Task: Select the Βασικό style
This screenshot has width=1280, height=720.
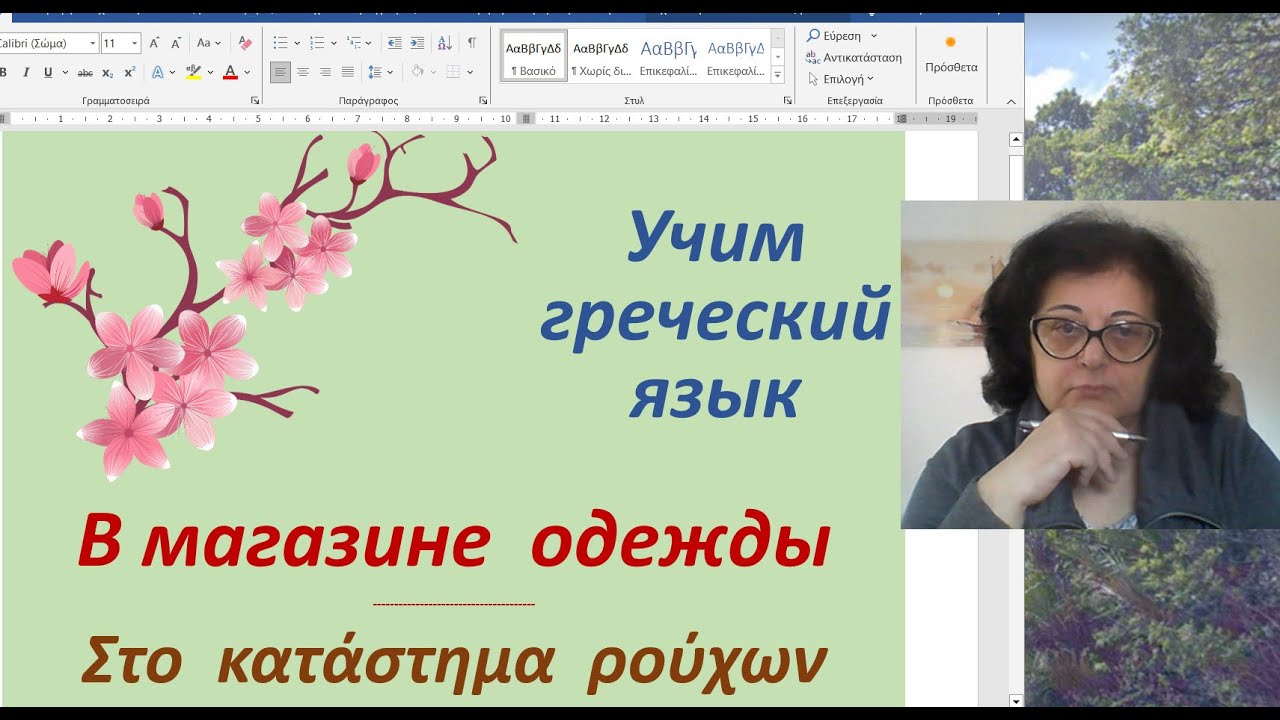Action: 534,56
